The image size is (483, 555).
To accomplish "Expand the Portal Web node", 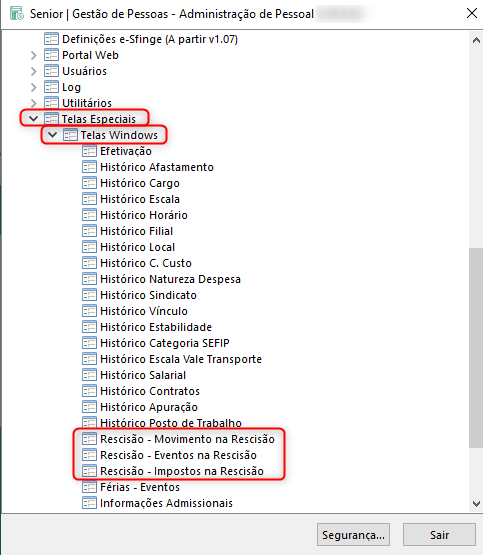I will 34,55.
